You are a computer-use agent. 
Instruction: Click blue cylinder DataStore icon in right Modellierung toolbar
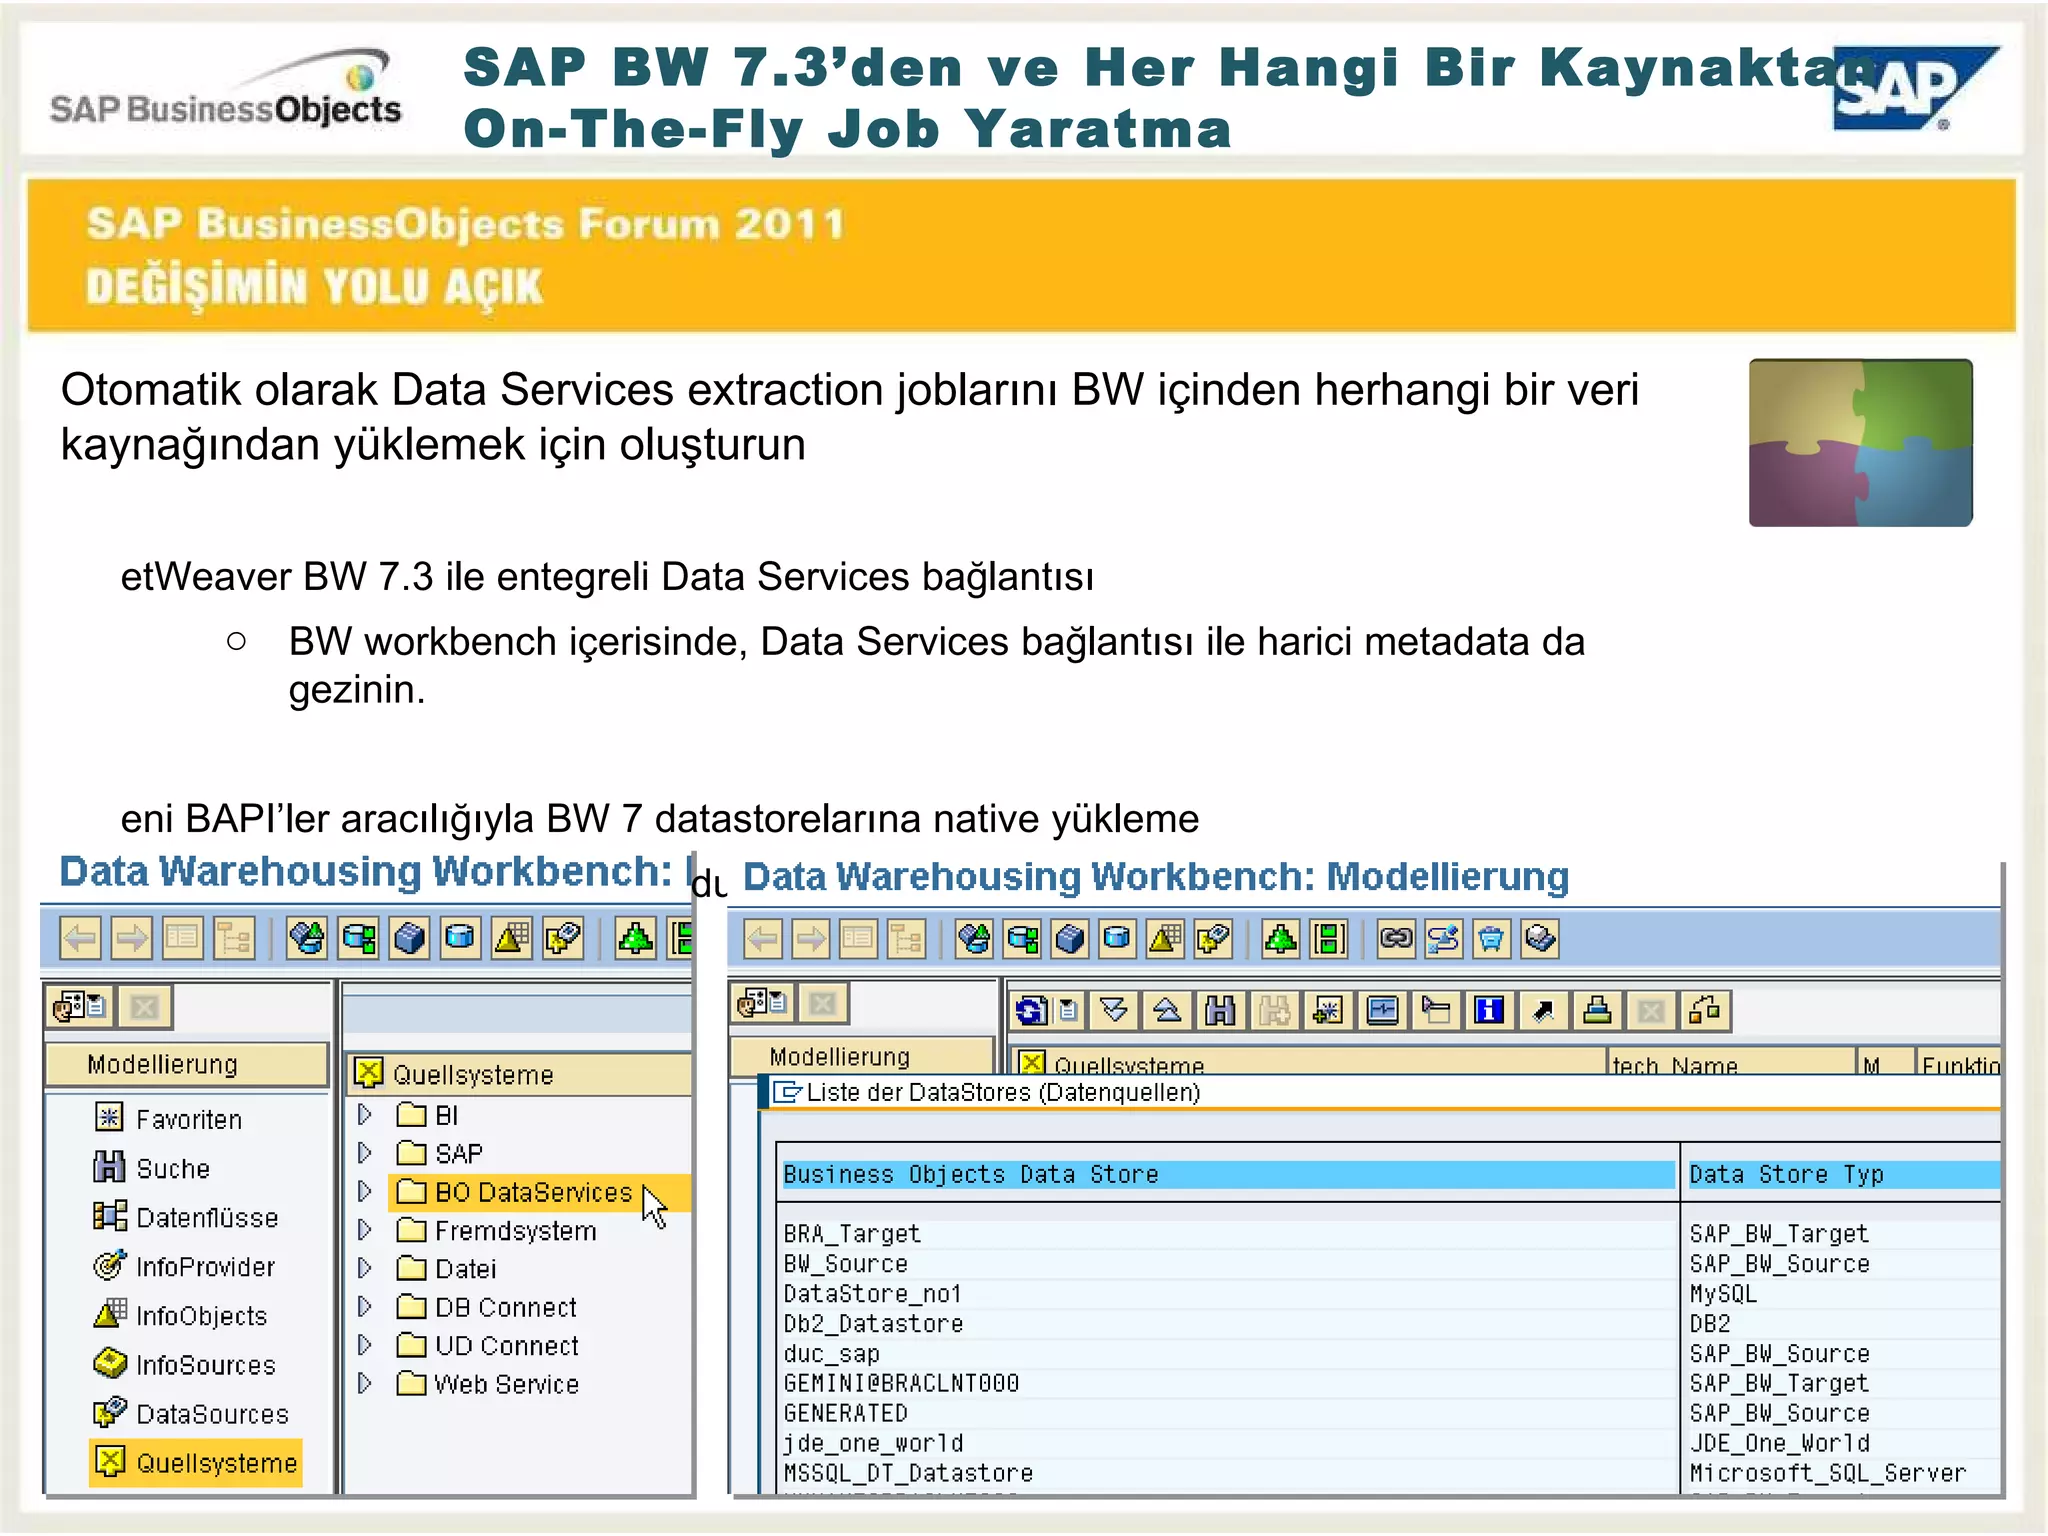coord(1117,939)
